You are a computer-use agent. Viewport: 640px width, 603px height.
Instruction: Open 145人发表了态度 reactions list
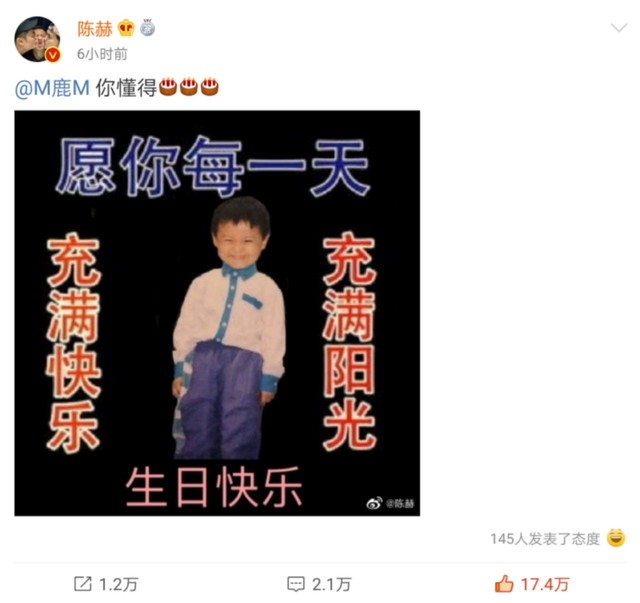545,538
